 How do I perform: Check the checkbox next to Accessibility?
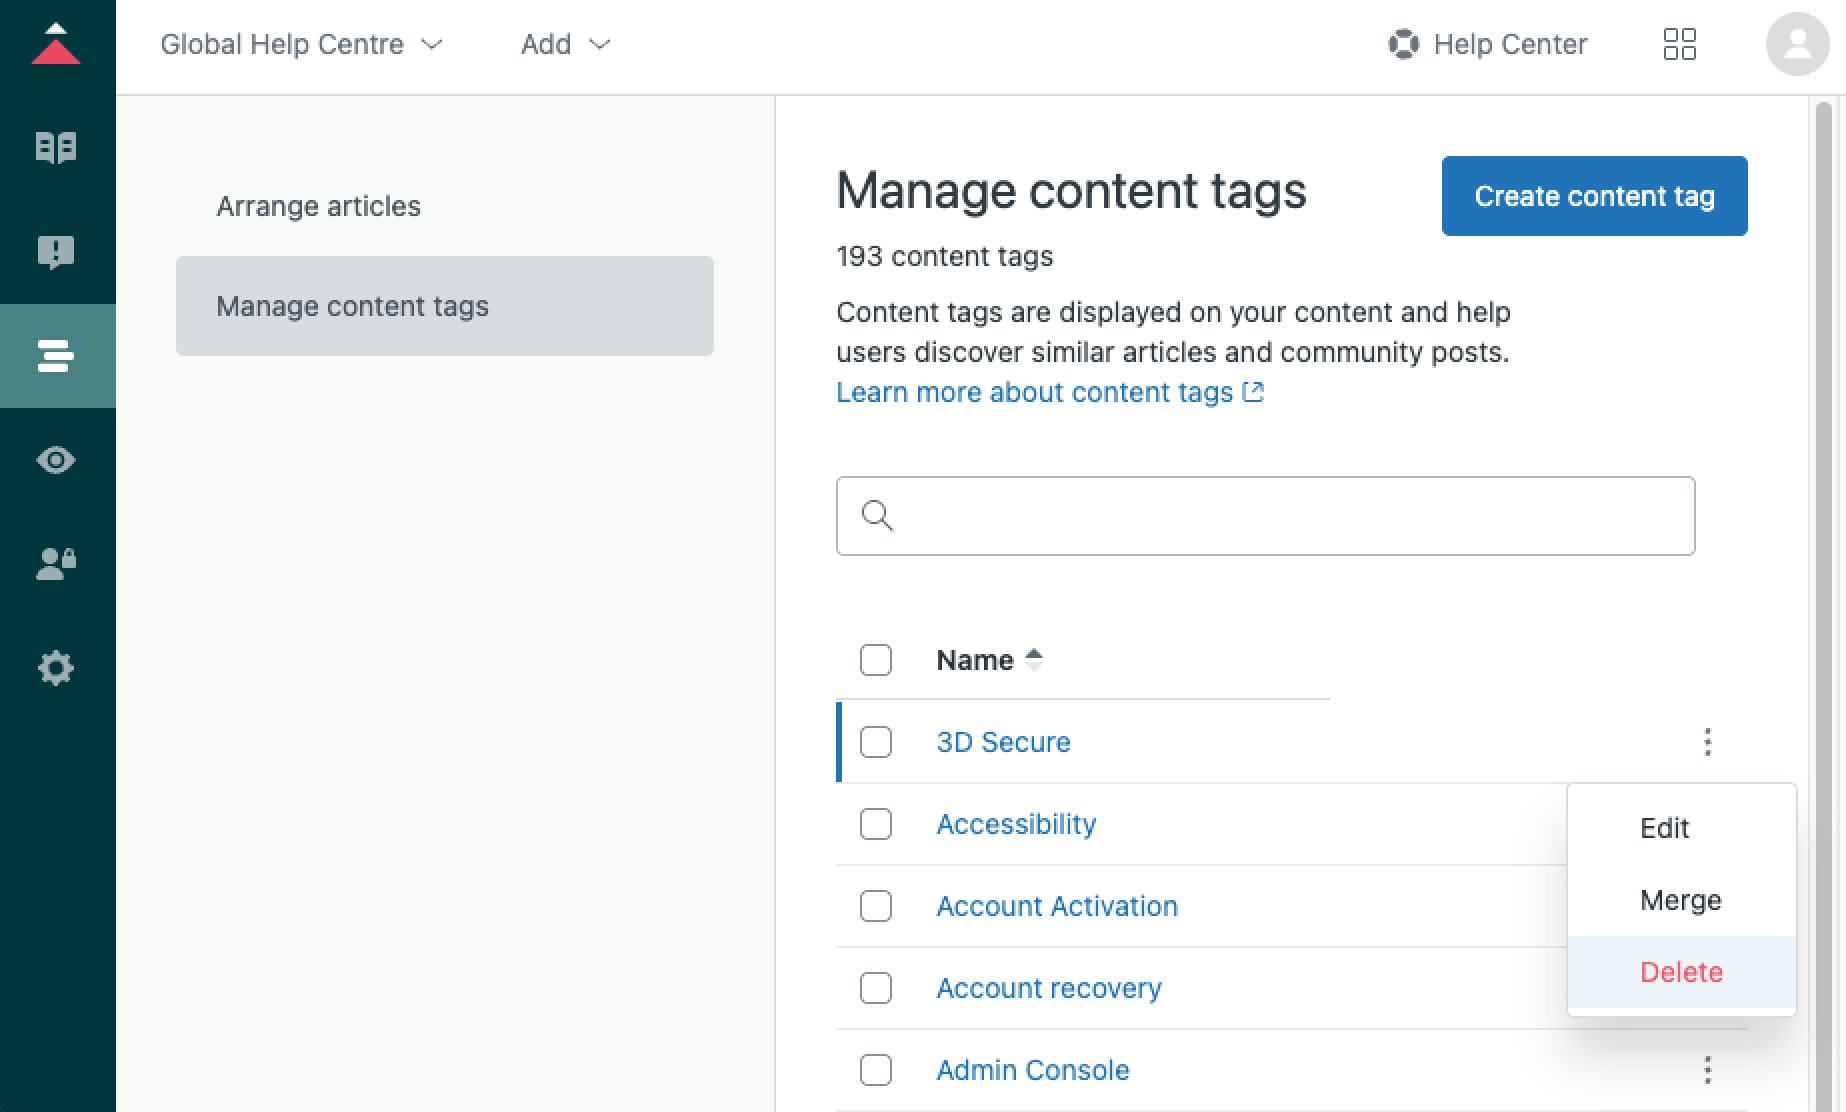pyautogui.click(x=875, y=825)
